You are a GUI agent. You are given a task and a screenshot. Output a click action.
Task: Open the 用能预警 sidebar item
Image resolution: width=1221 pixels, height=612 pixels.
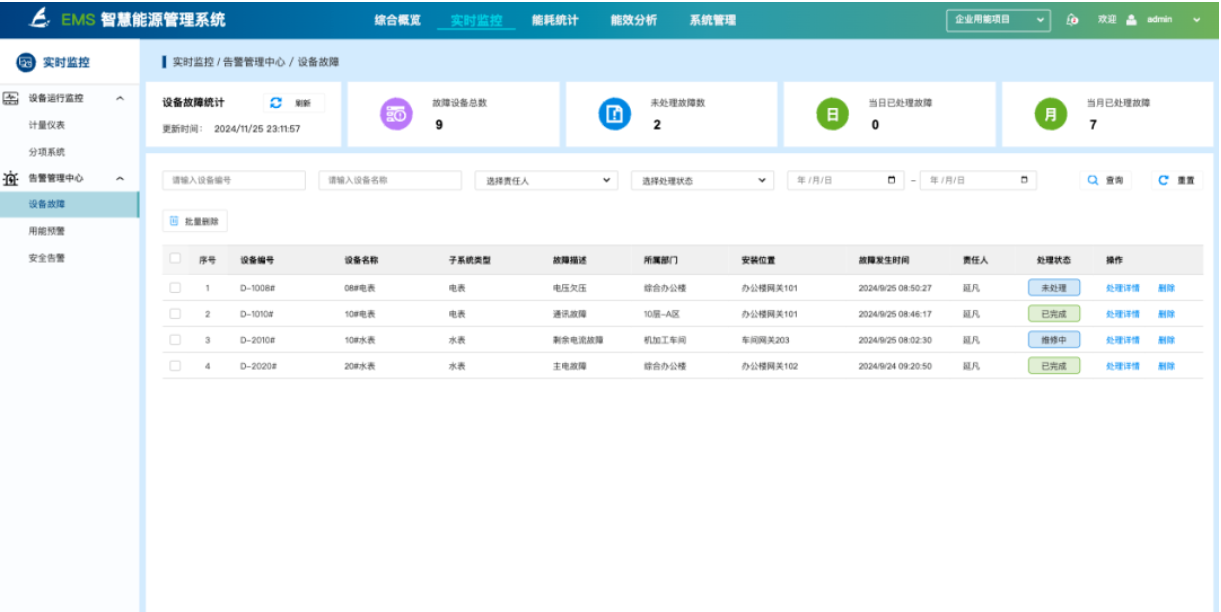[47, 231]
